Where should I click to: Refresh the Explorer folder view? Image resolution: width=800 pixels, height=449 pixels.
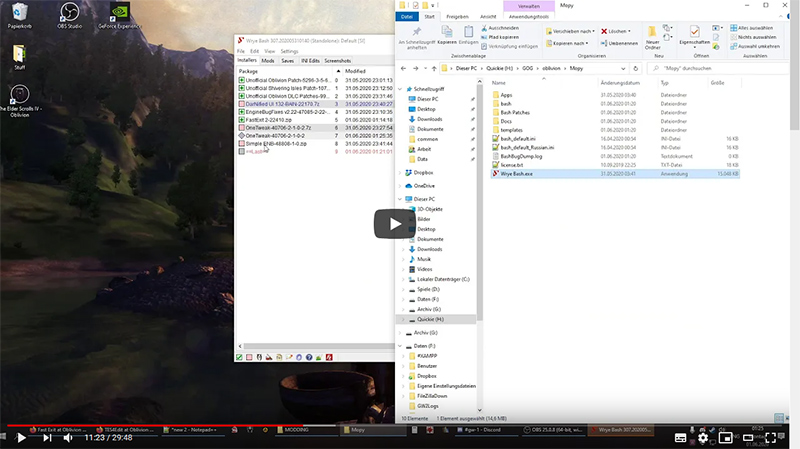(635, 68)
